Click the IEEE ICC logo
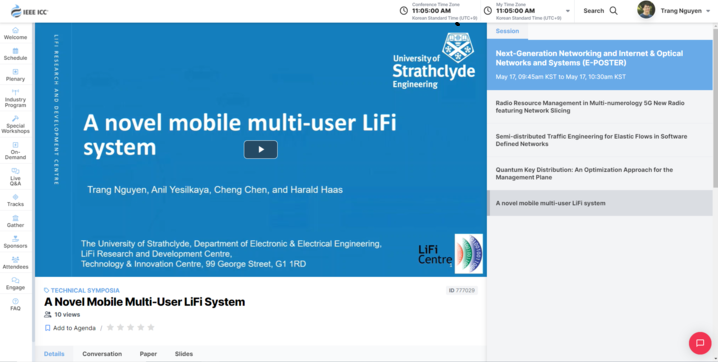The height and width of the screenshot is (362, 718). click(x=29, y=11)
